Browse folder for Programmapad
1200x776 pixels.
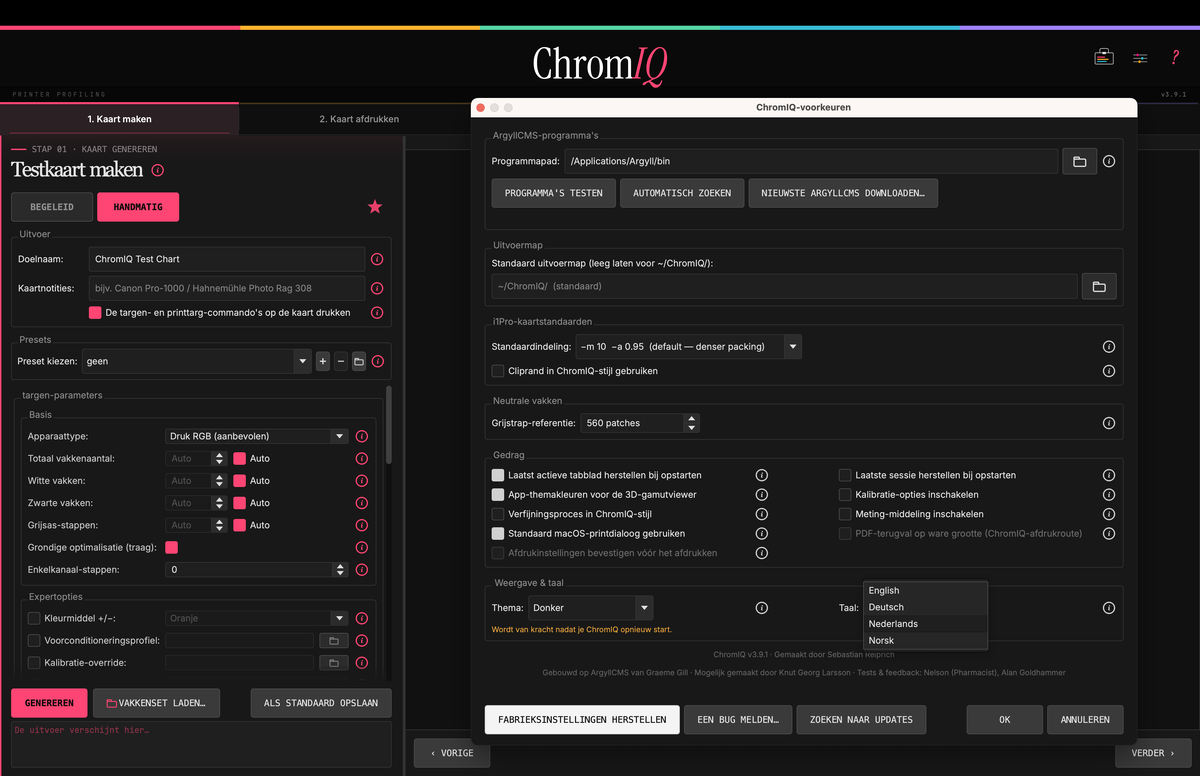pos(1079,161)
